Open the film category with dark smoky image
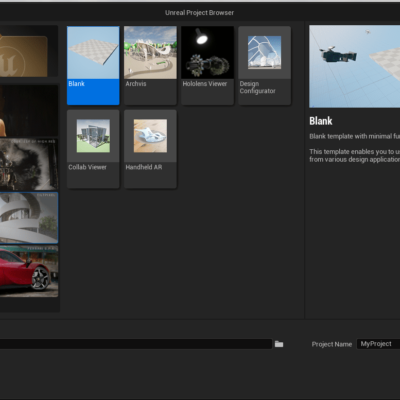Image resolution: width=400 pixels, height=400 pixels. (29, 164)
